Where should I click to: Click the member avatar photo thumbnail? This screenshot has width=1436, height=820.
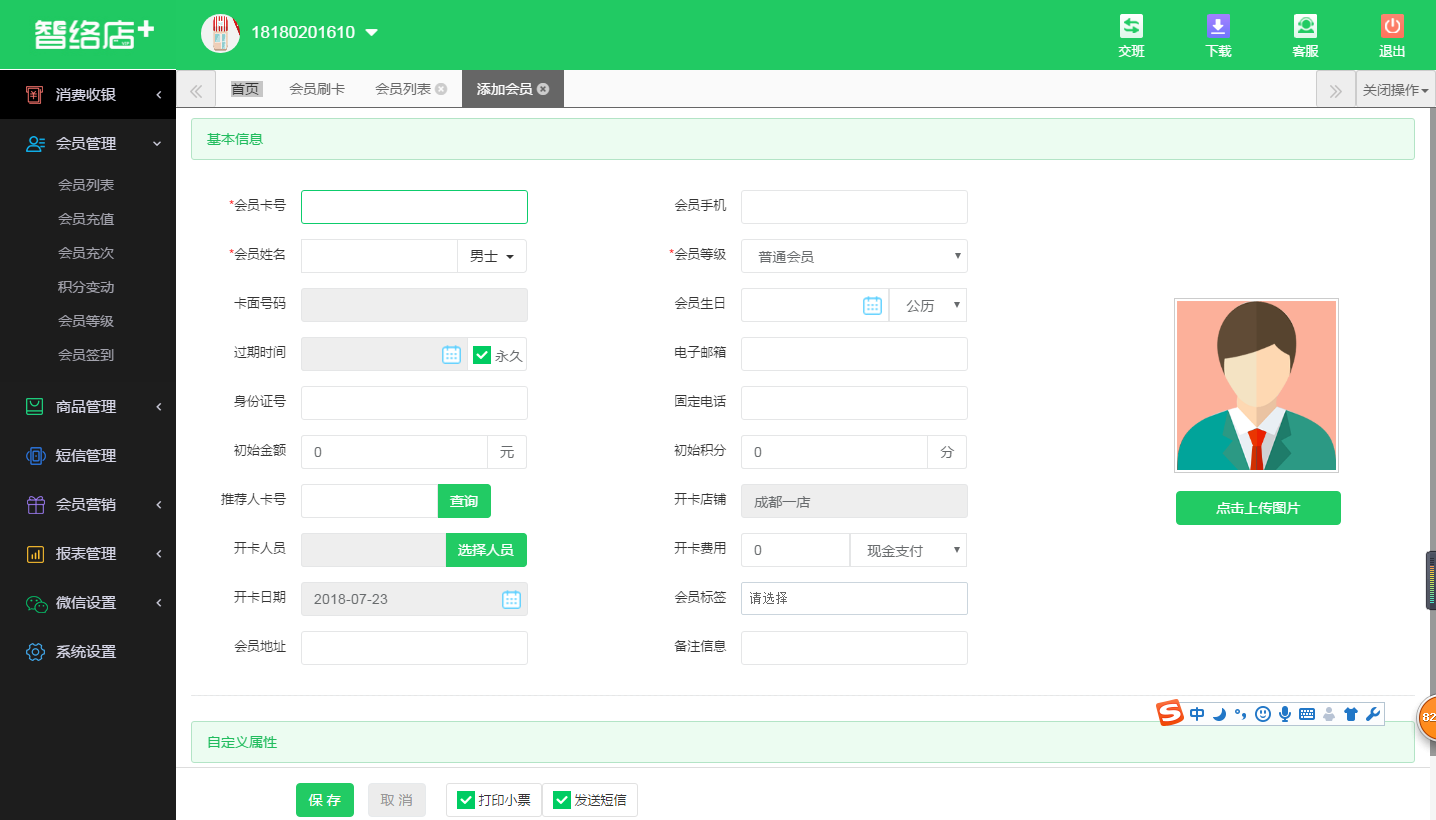point(1256,385)
